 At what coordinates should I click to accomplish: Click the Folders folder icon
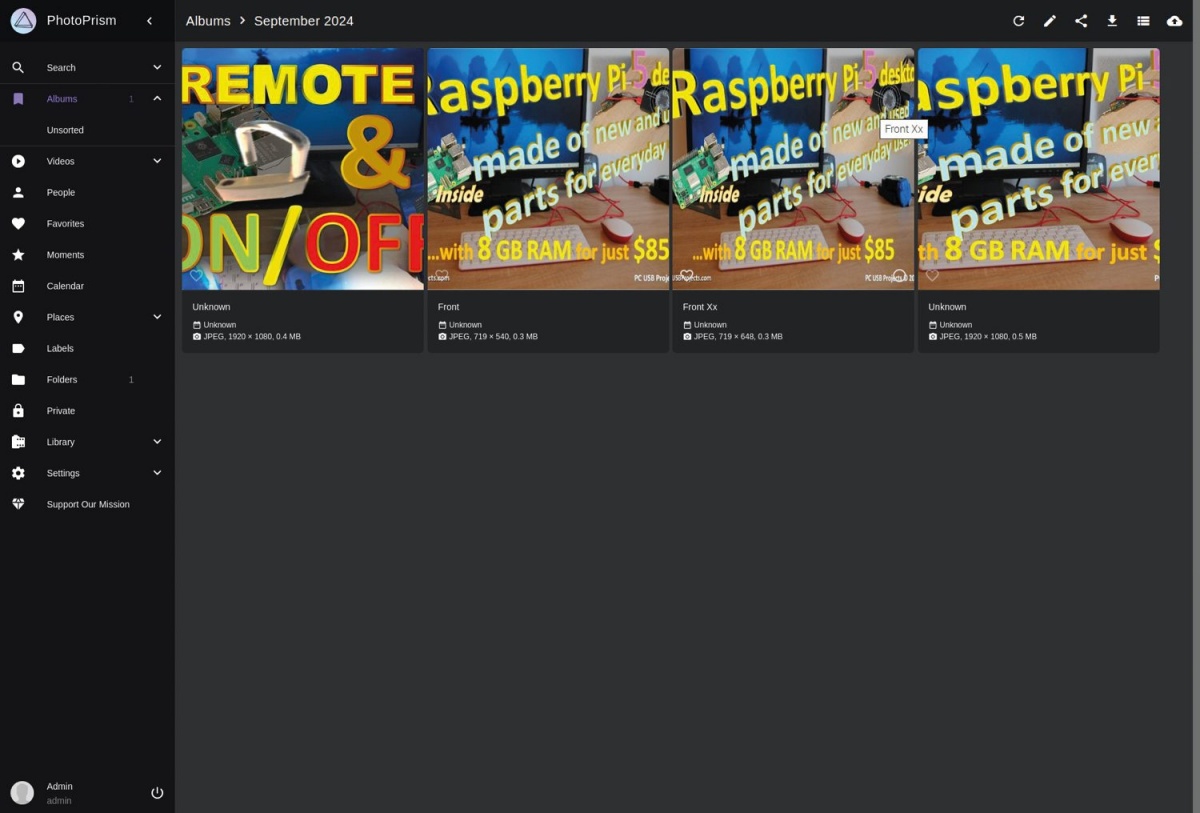(18, 380)
